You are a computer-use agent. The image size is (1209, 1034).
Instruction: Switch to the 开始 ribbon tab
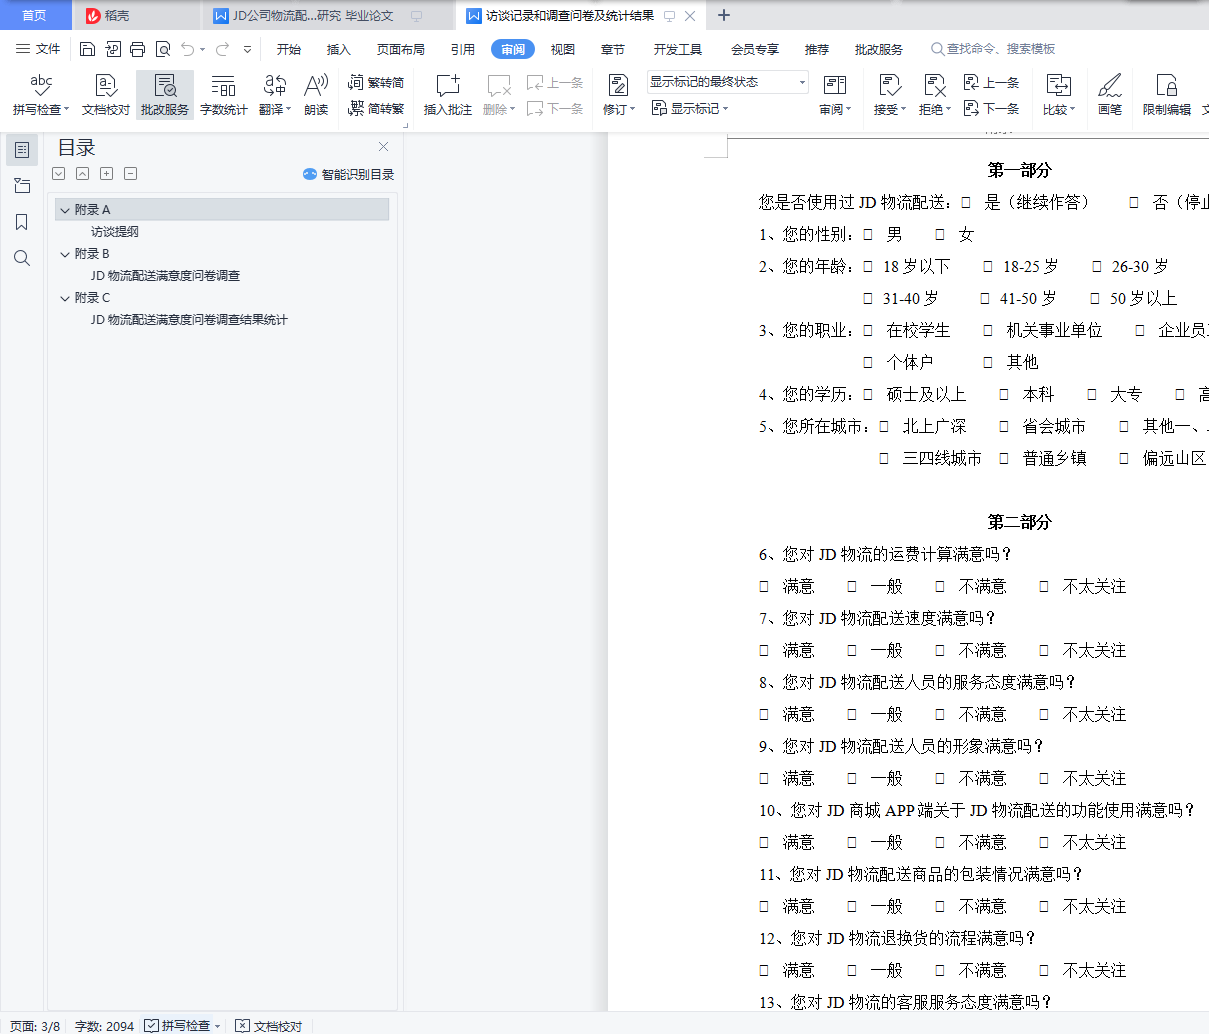tap(289, 49)
